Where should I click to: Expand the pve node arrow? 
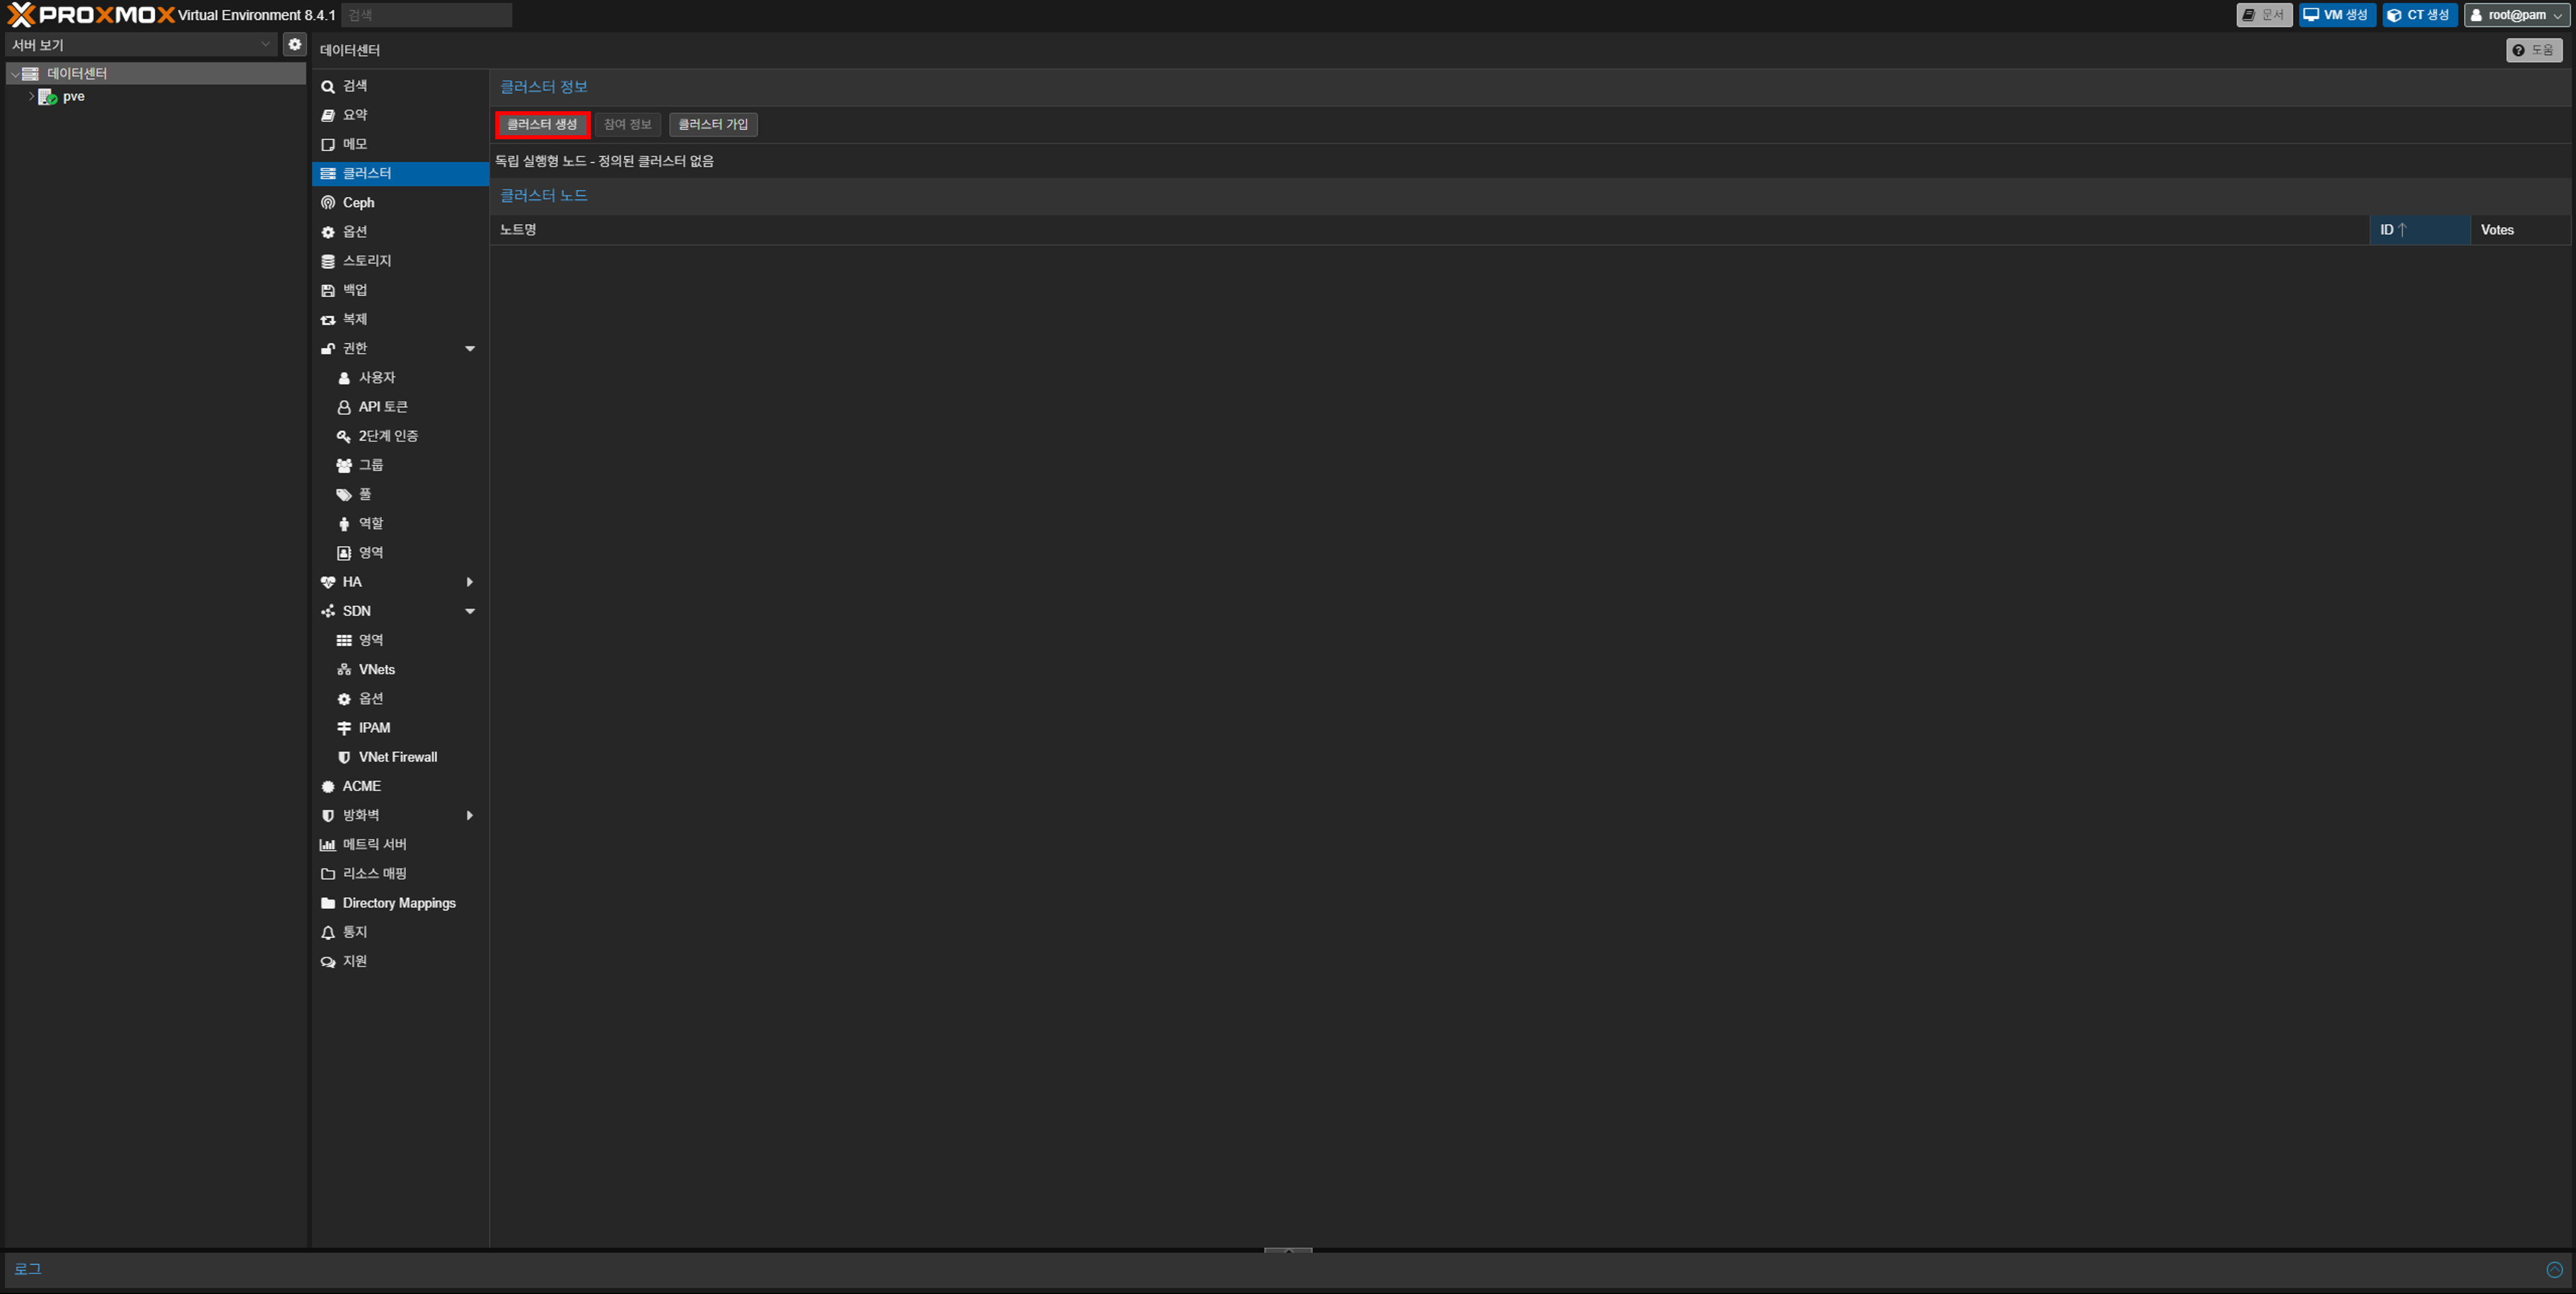coord(31,97)
